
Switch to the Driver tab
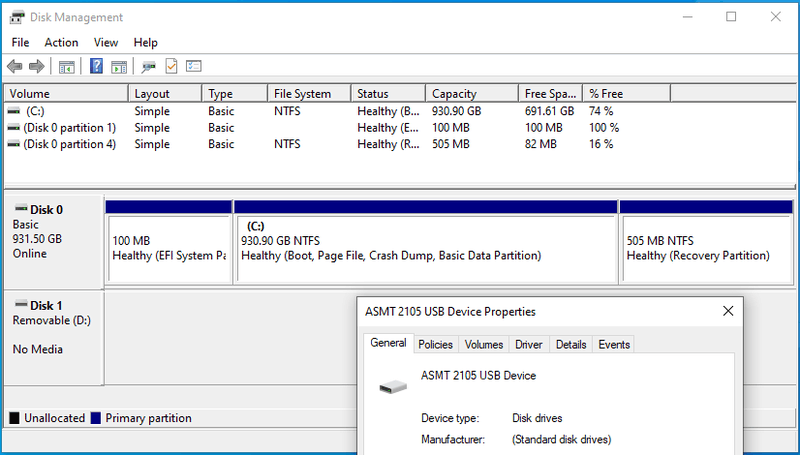tap(529, 344)
